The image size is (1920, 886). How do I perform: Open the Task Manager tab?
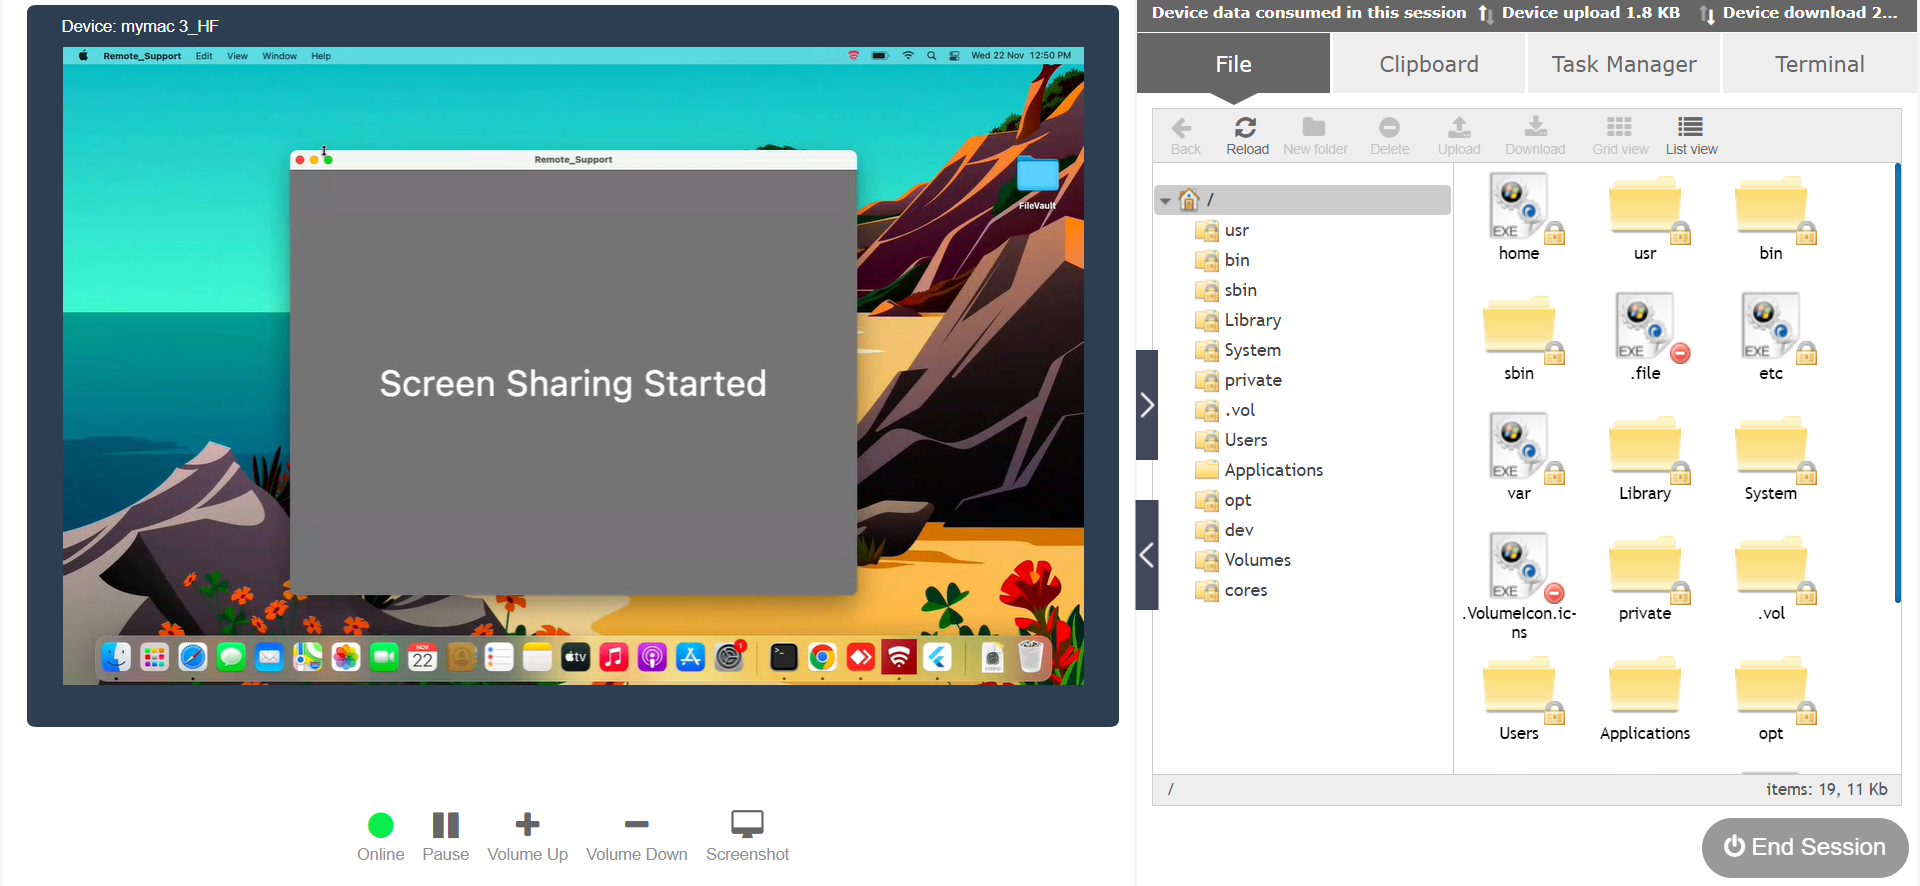click(x=1623, y=64)
